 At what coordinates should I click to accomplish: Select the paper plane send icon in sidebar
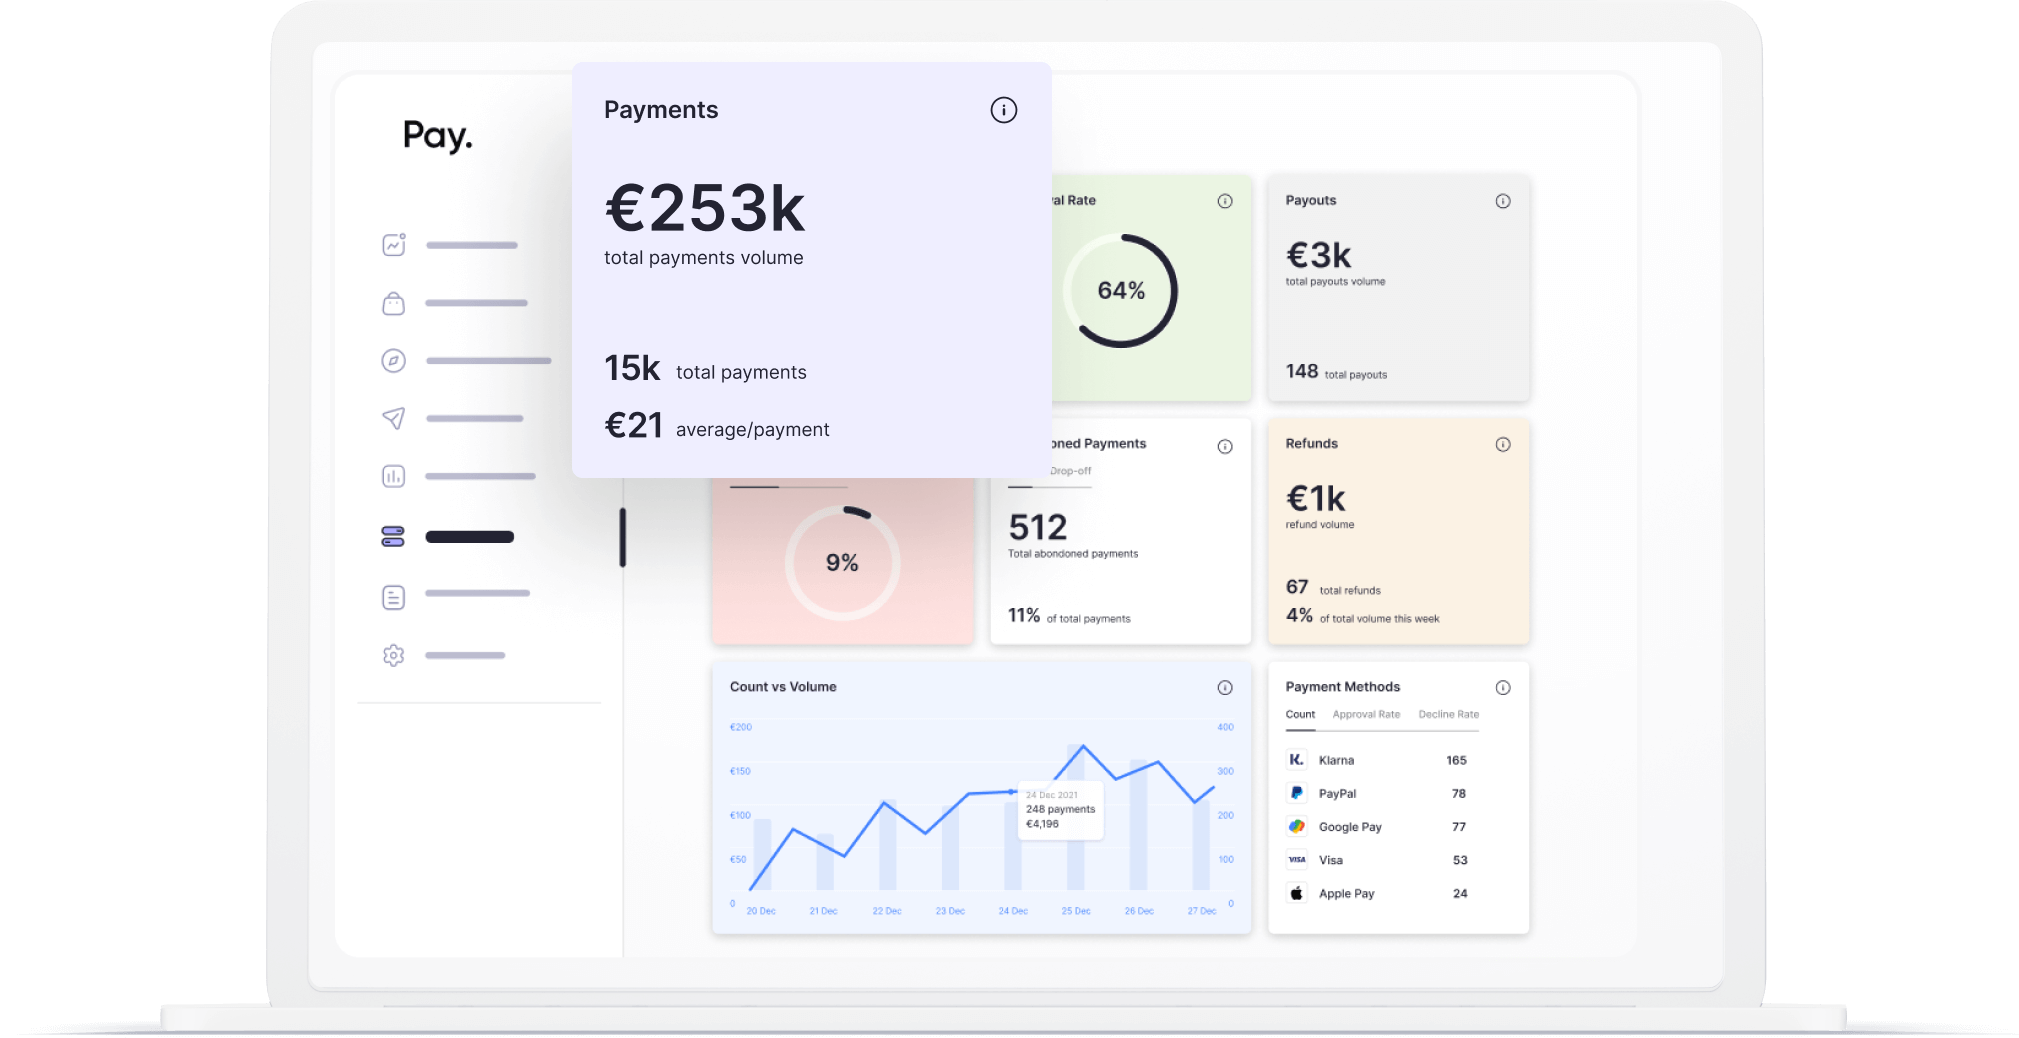point(393,418)
